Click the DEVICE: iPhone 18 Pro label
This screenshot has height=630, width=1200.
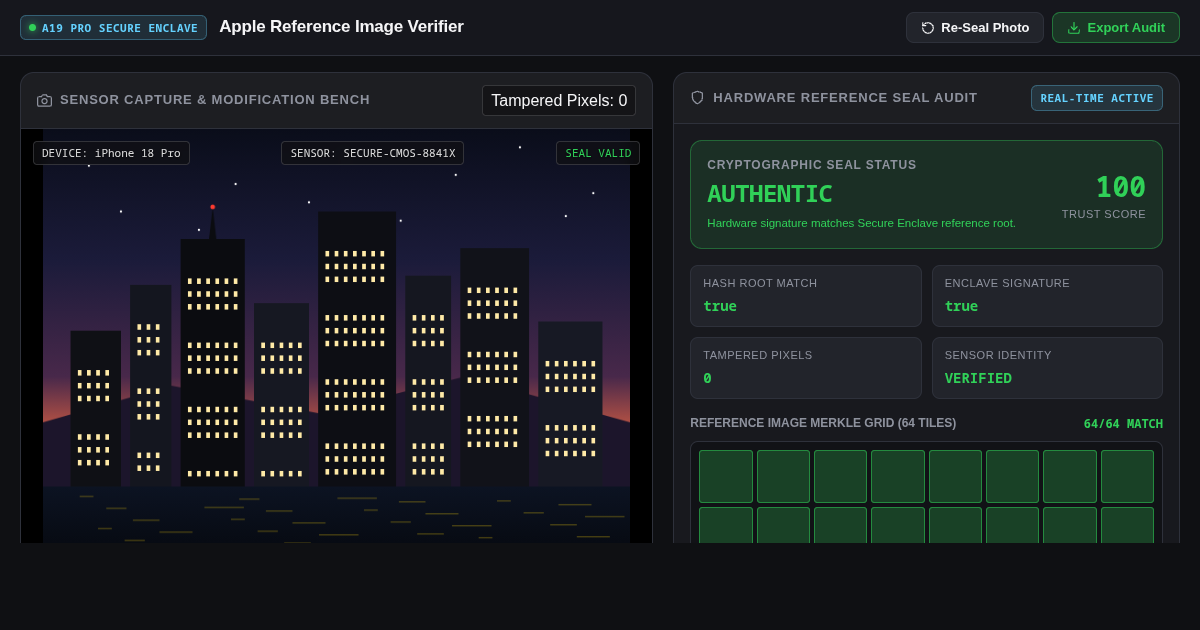[111, 153]
